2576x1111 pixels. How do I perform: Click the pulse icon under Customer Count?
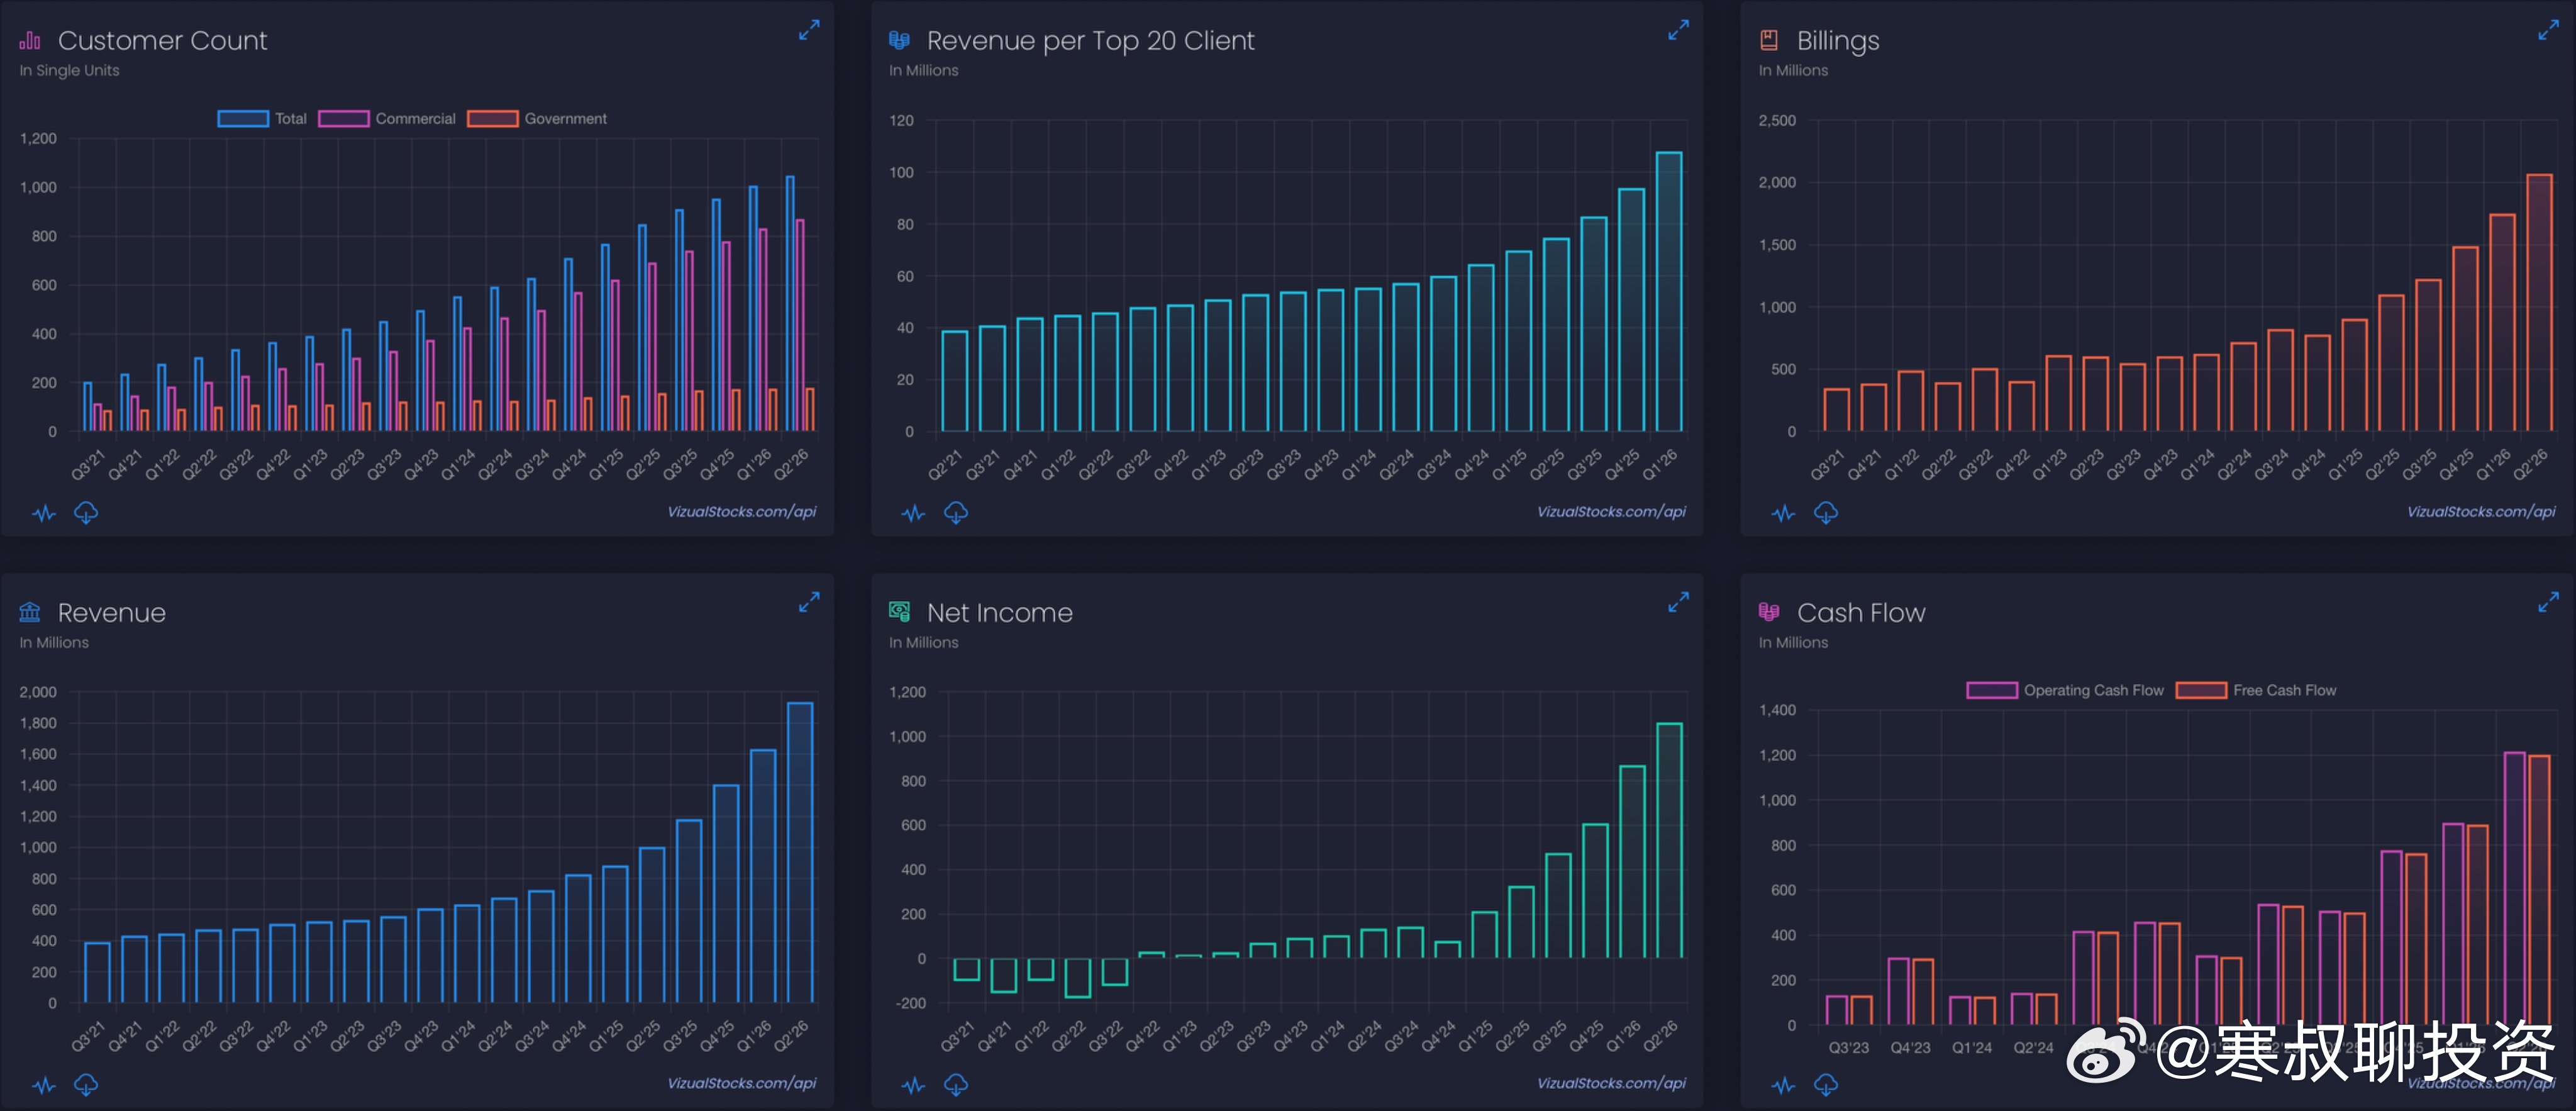(x=44, y=513)
